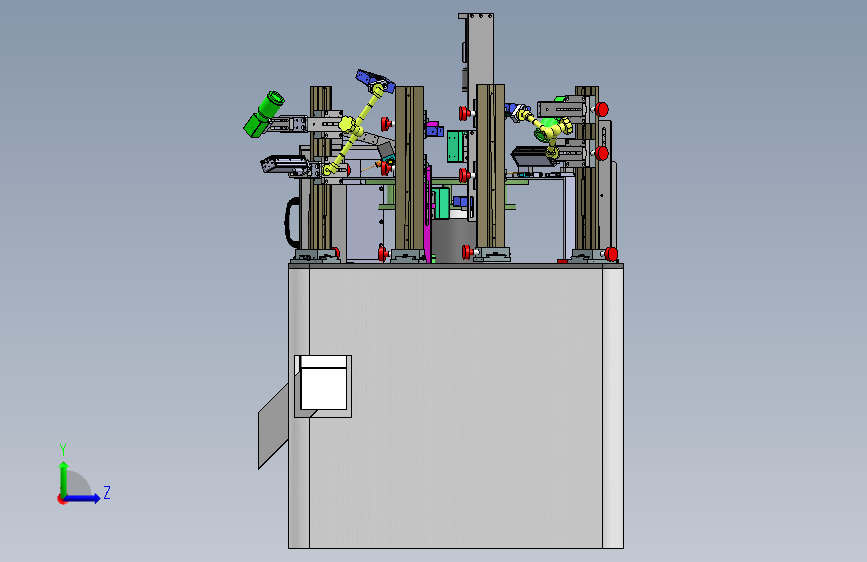Click the blue Z axis arrow of the triad

(82, 498)
